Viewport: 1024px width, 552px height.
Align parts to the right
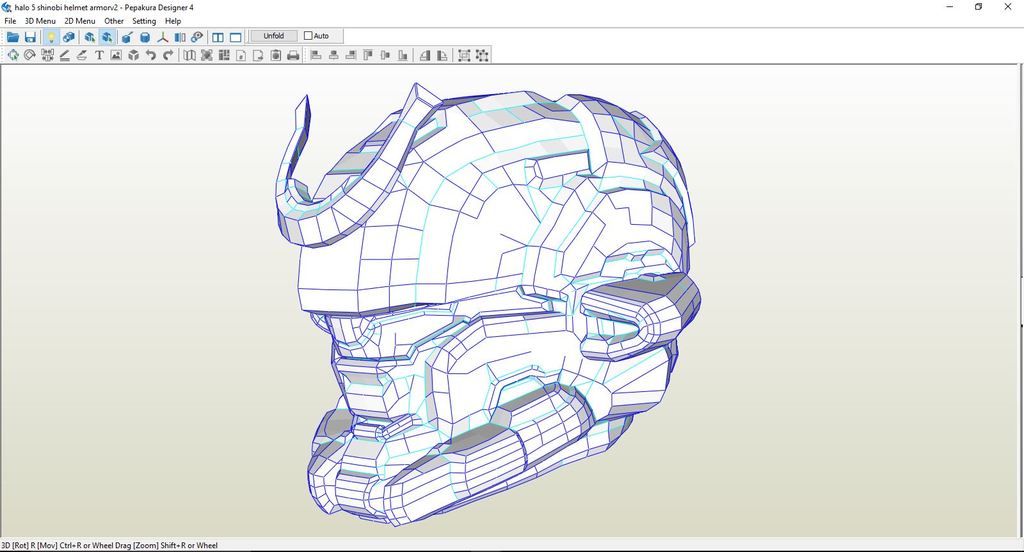point(351,56)
